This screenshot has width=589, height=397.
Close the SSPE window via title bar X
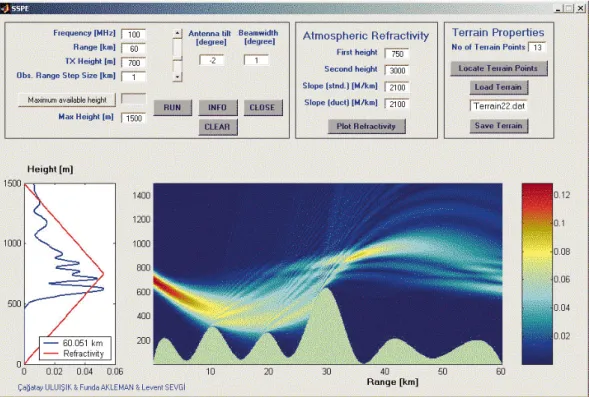tap(581, 8)
